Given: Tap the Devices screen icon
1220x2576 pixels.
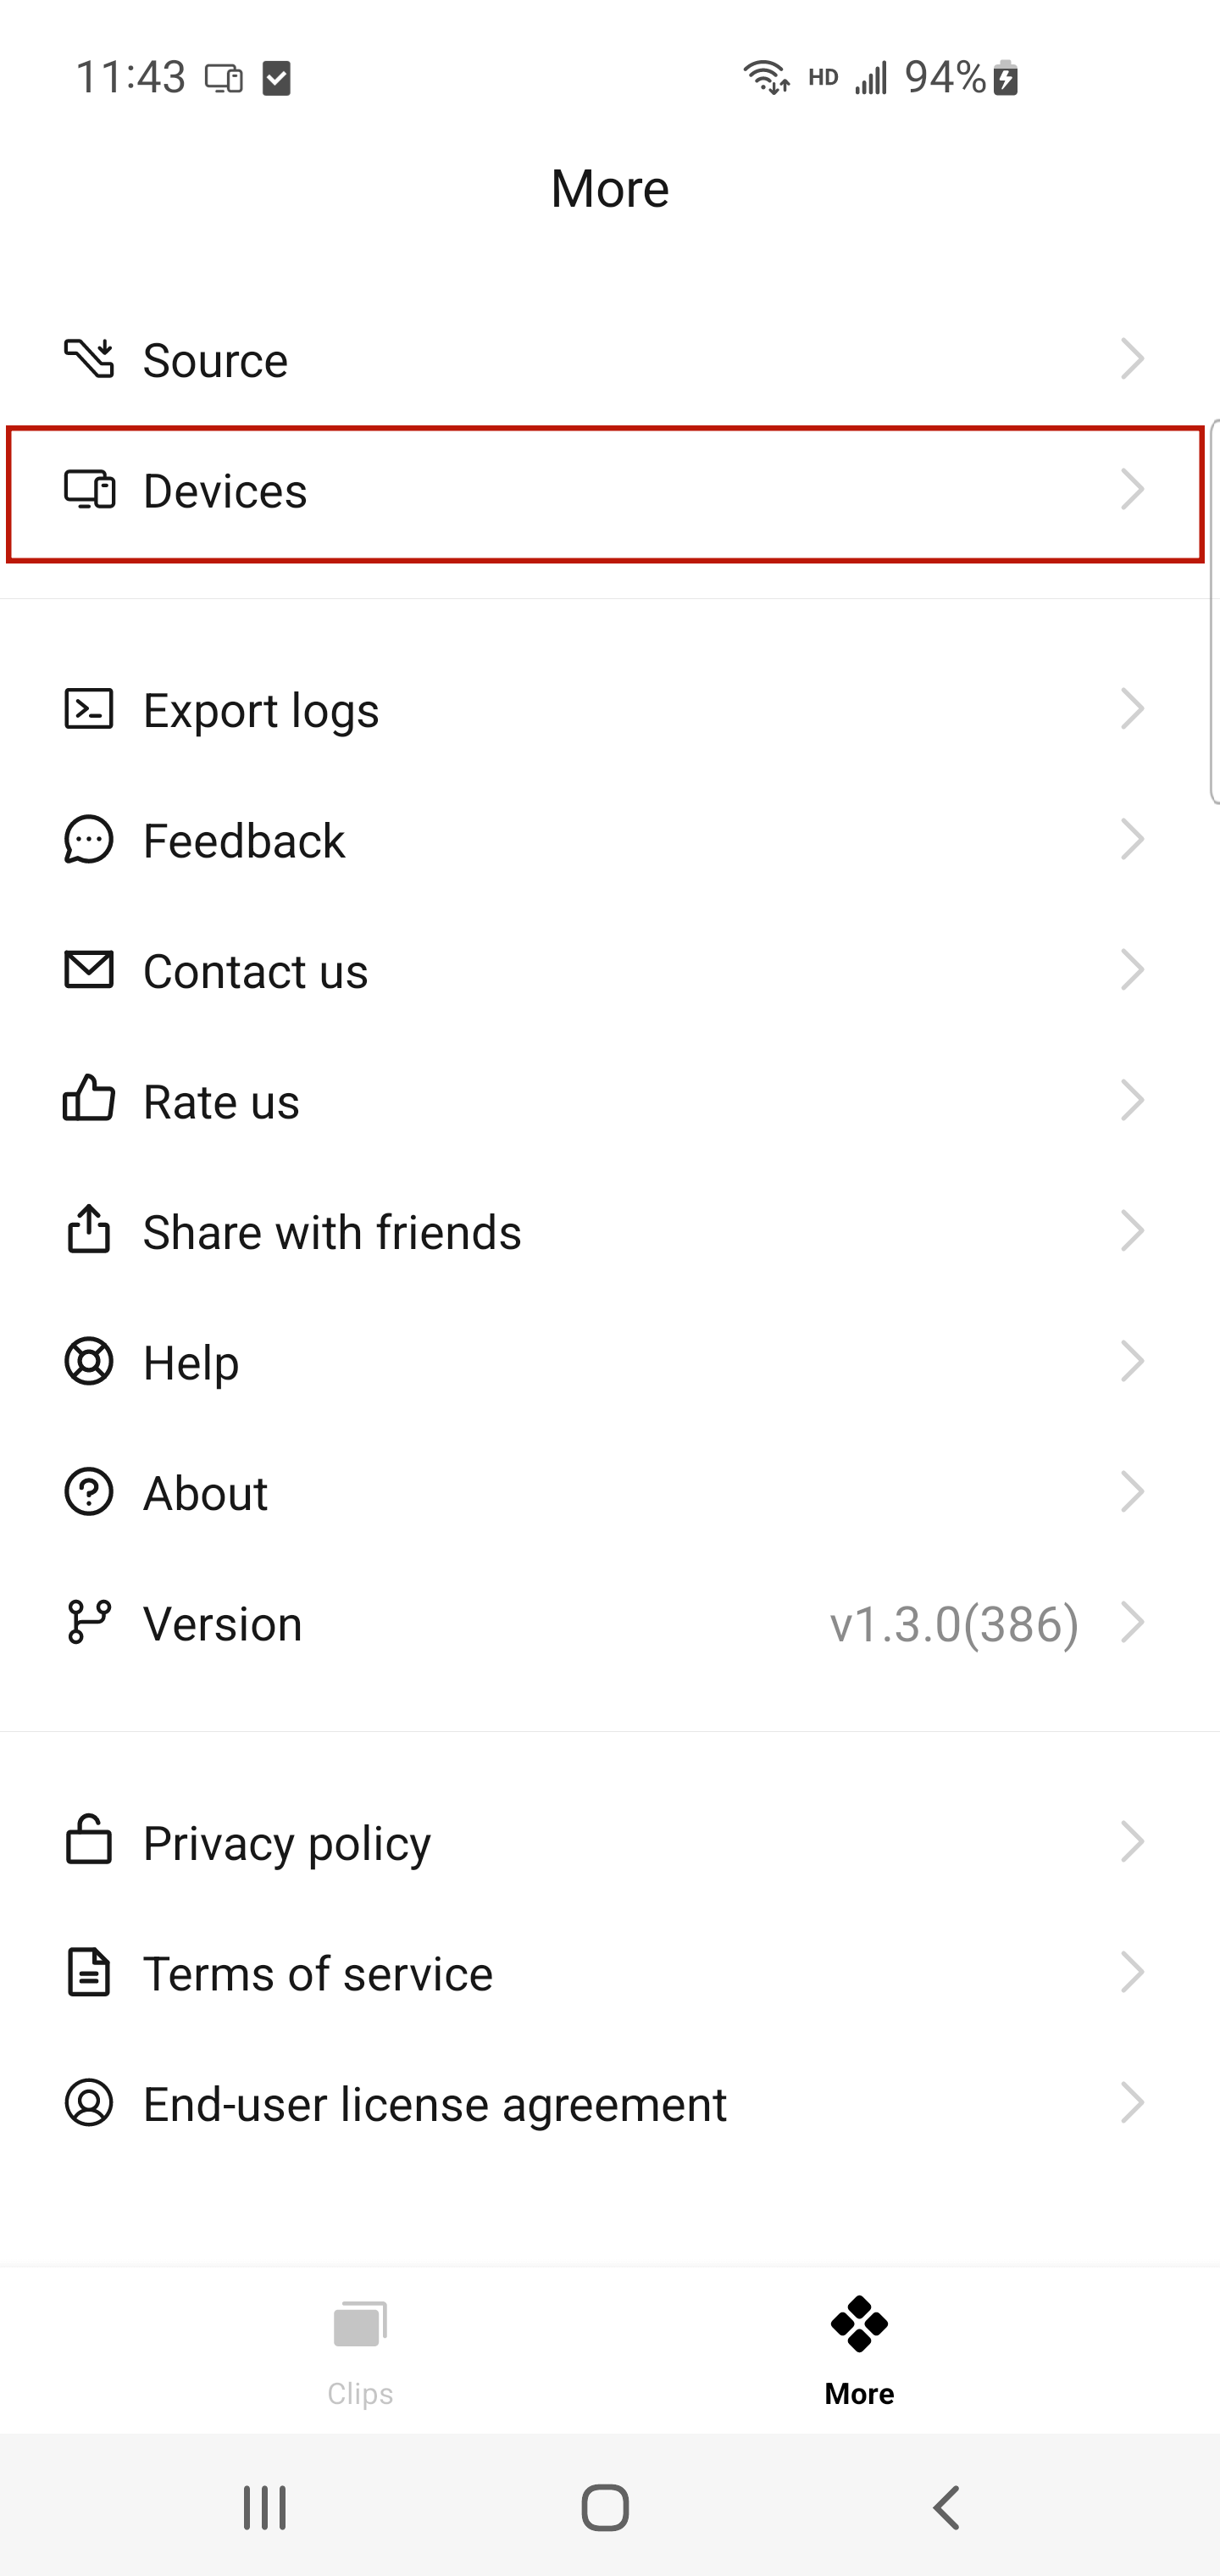Looking at the screenshot, I should [89, 490].
